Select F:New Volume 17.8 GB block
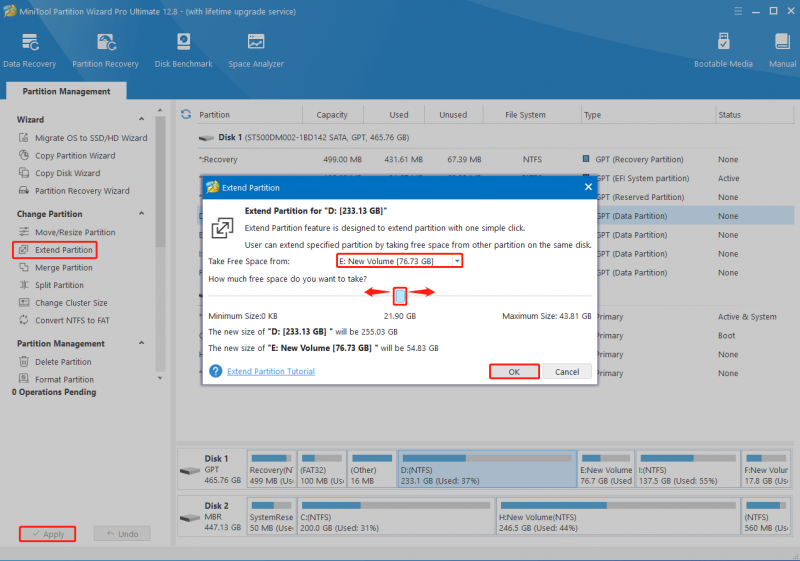This screenshot has height=561, width=800. (x=766, y=469)
